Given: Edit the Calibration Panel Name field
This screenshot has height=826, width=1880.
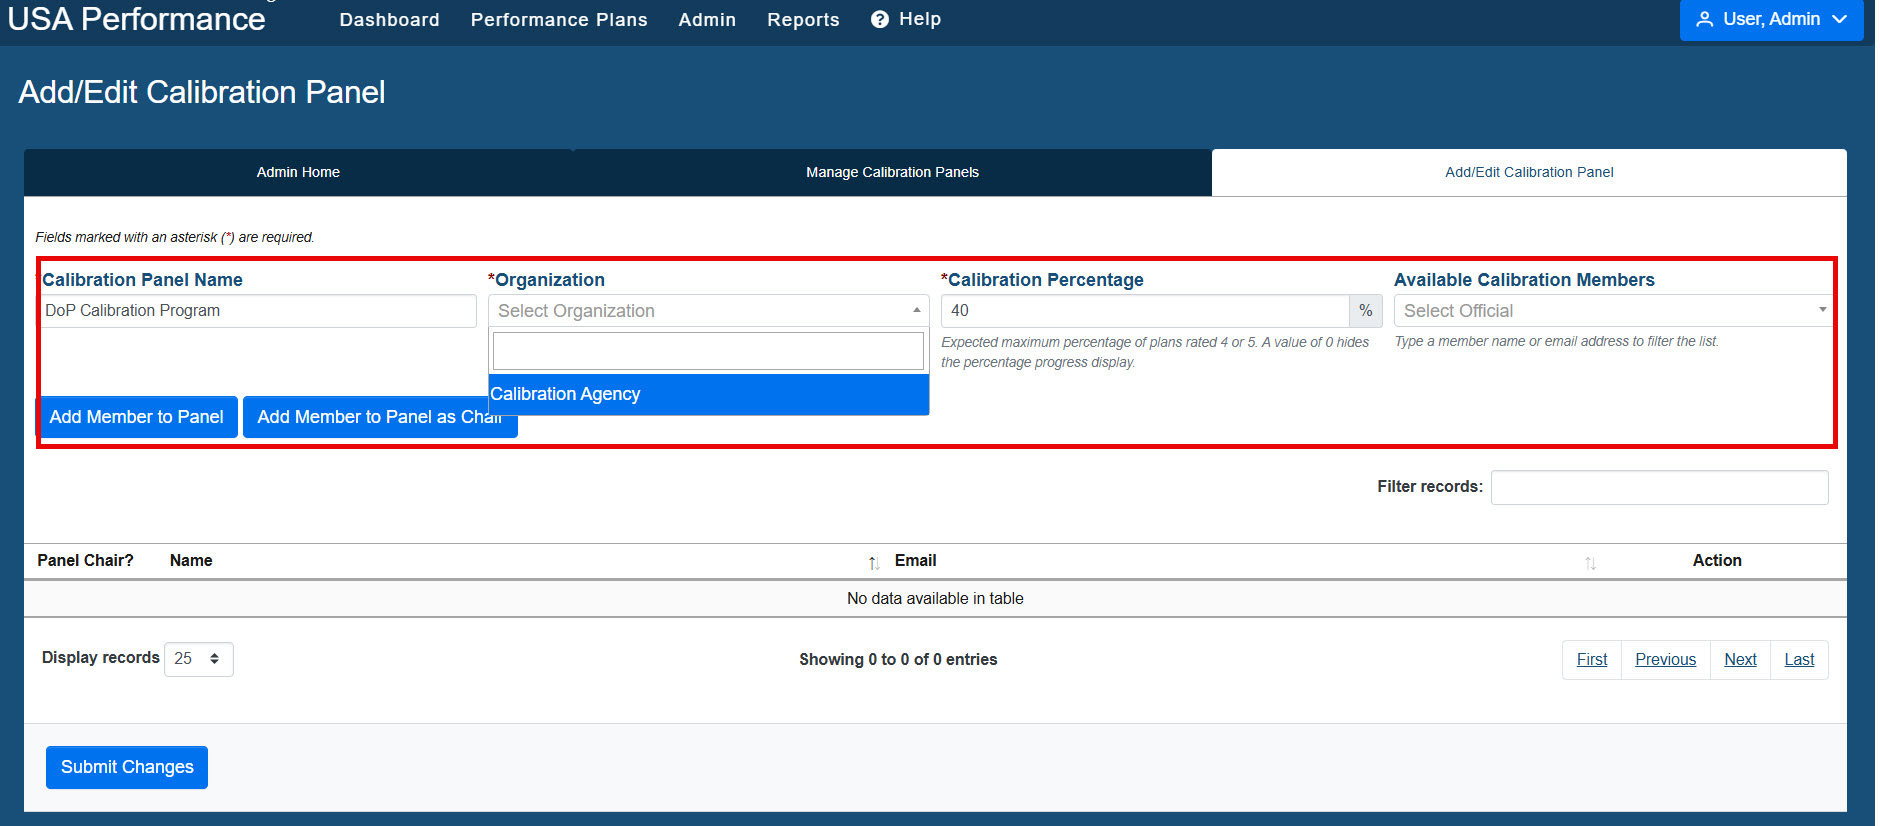Looking at the screenshot, I should pyautogui.click(x=258, y=311).
